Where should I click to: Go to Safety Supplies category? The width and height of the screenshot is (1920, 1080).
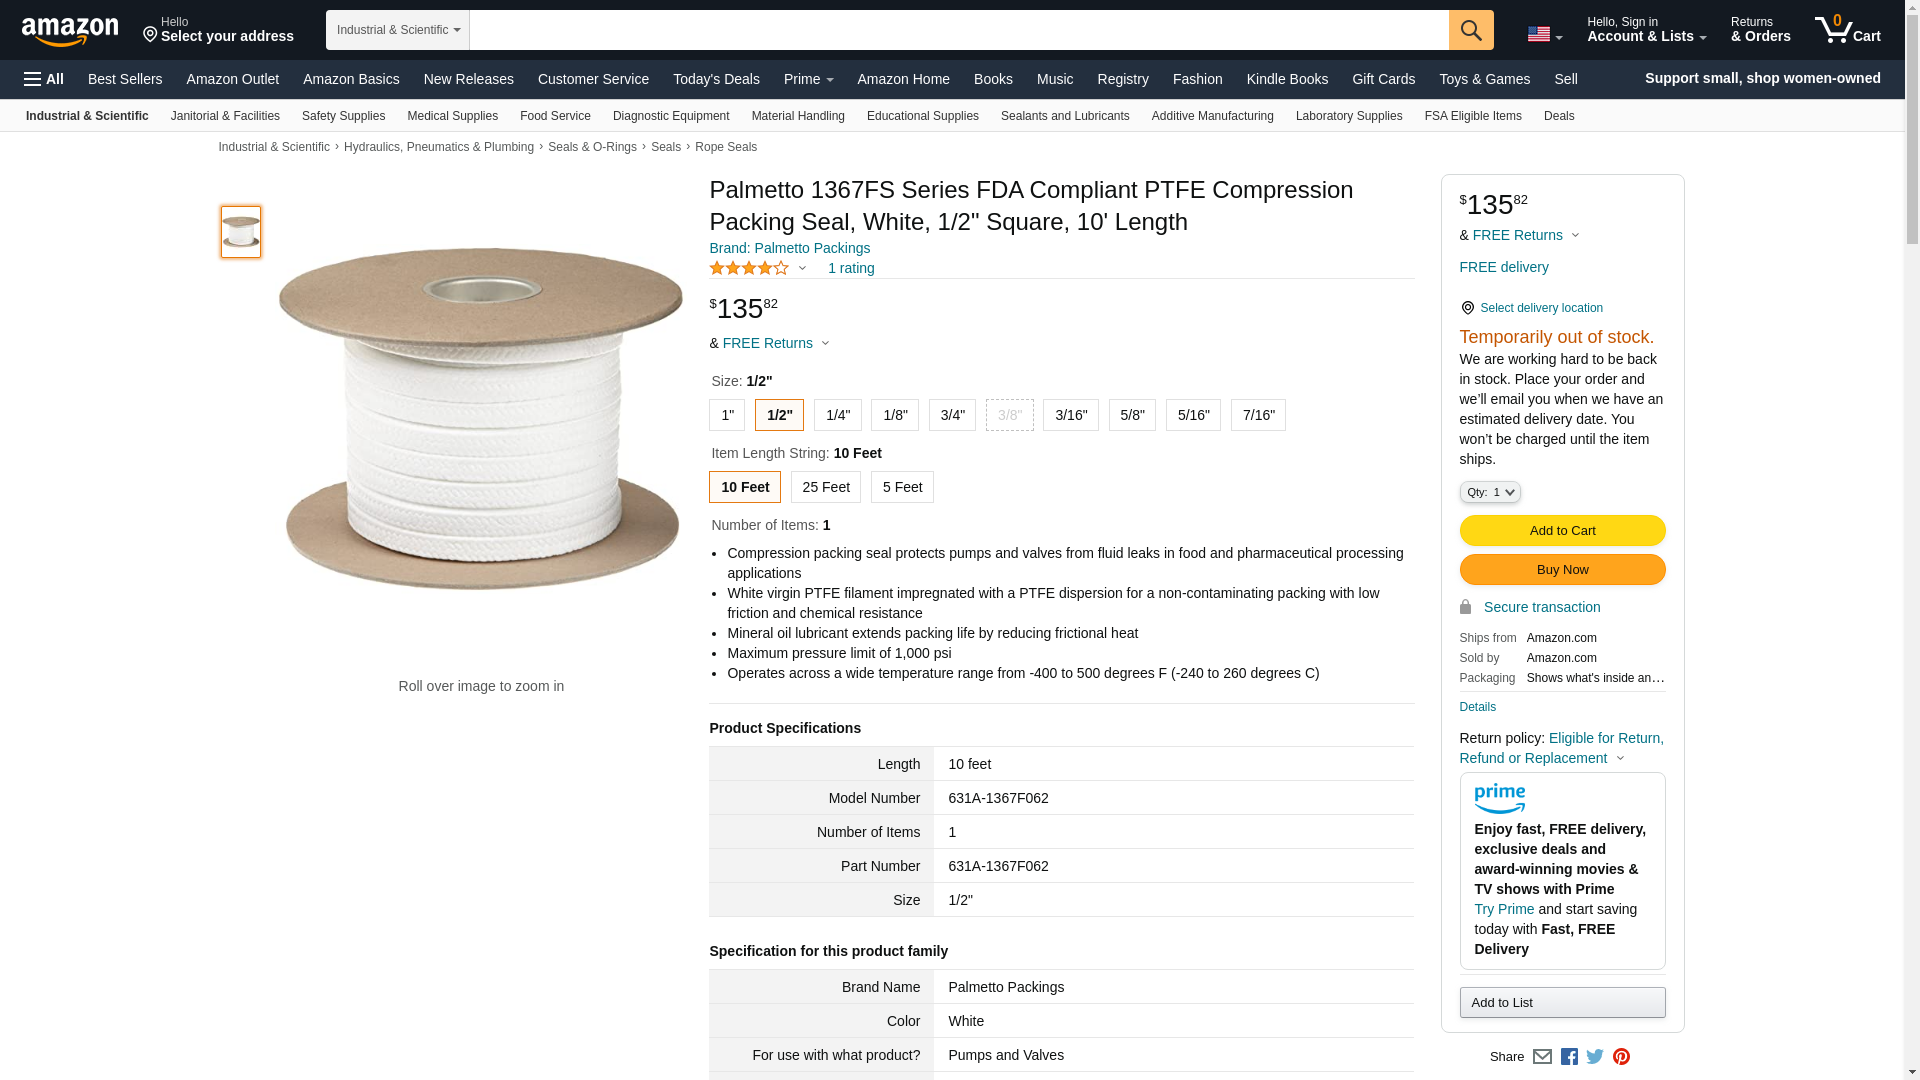point(343,116)
